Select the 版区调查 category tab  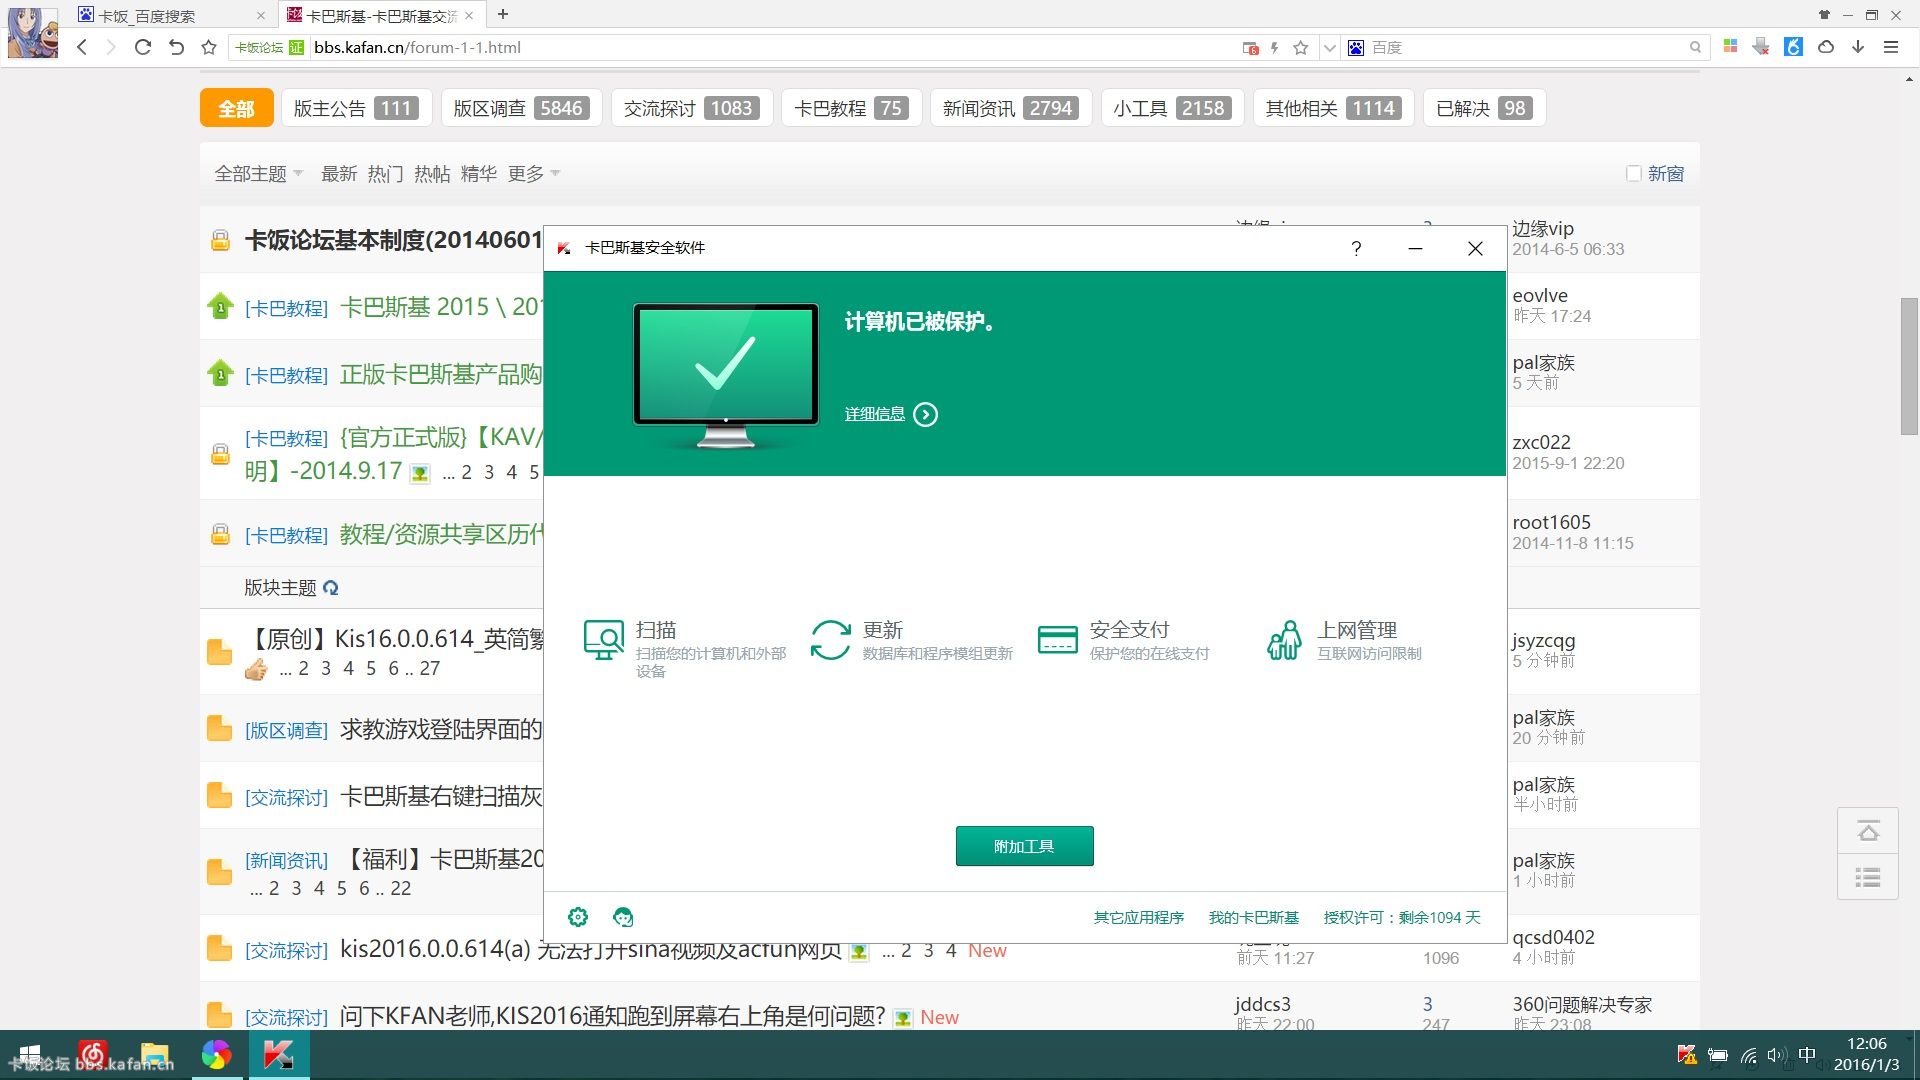click(x=521, y=108)
